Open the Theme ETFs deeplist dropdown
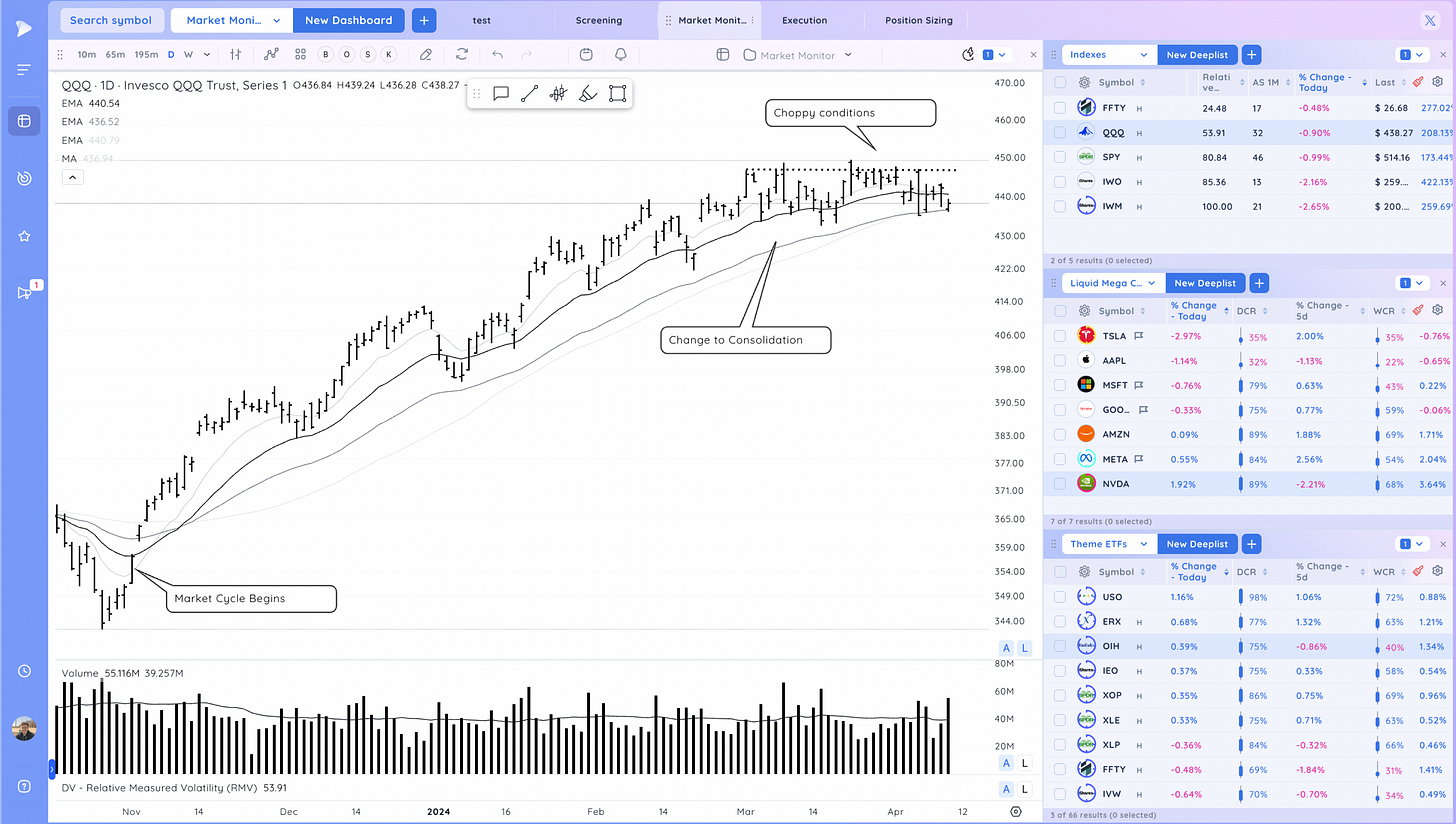Screen dimensions: 1456x824 click(1109, 544)
